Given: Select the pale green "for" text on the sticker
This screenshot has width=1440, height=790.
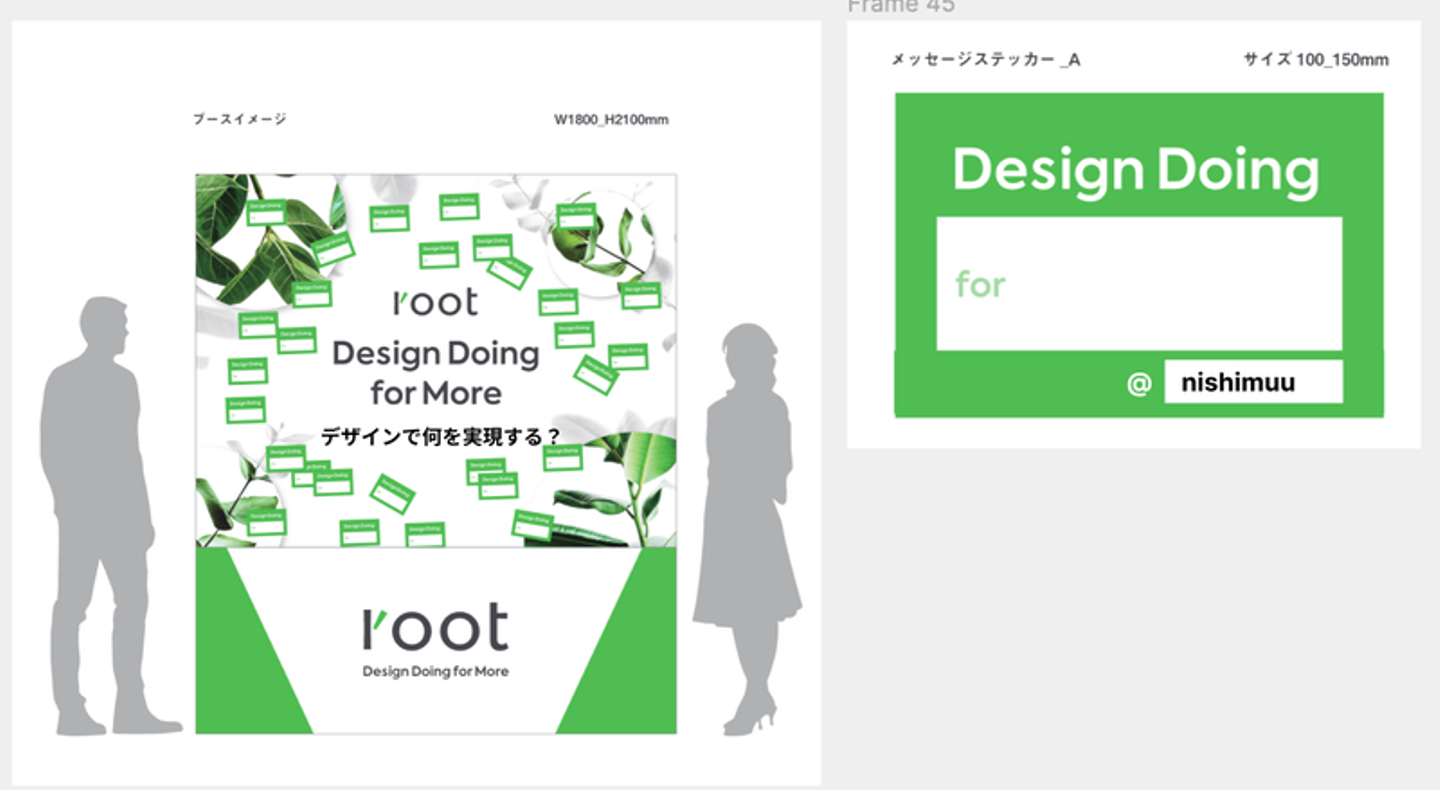Looking at the screenshot, I should click(980, 285).
